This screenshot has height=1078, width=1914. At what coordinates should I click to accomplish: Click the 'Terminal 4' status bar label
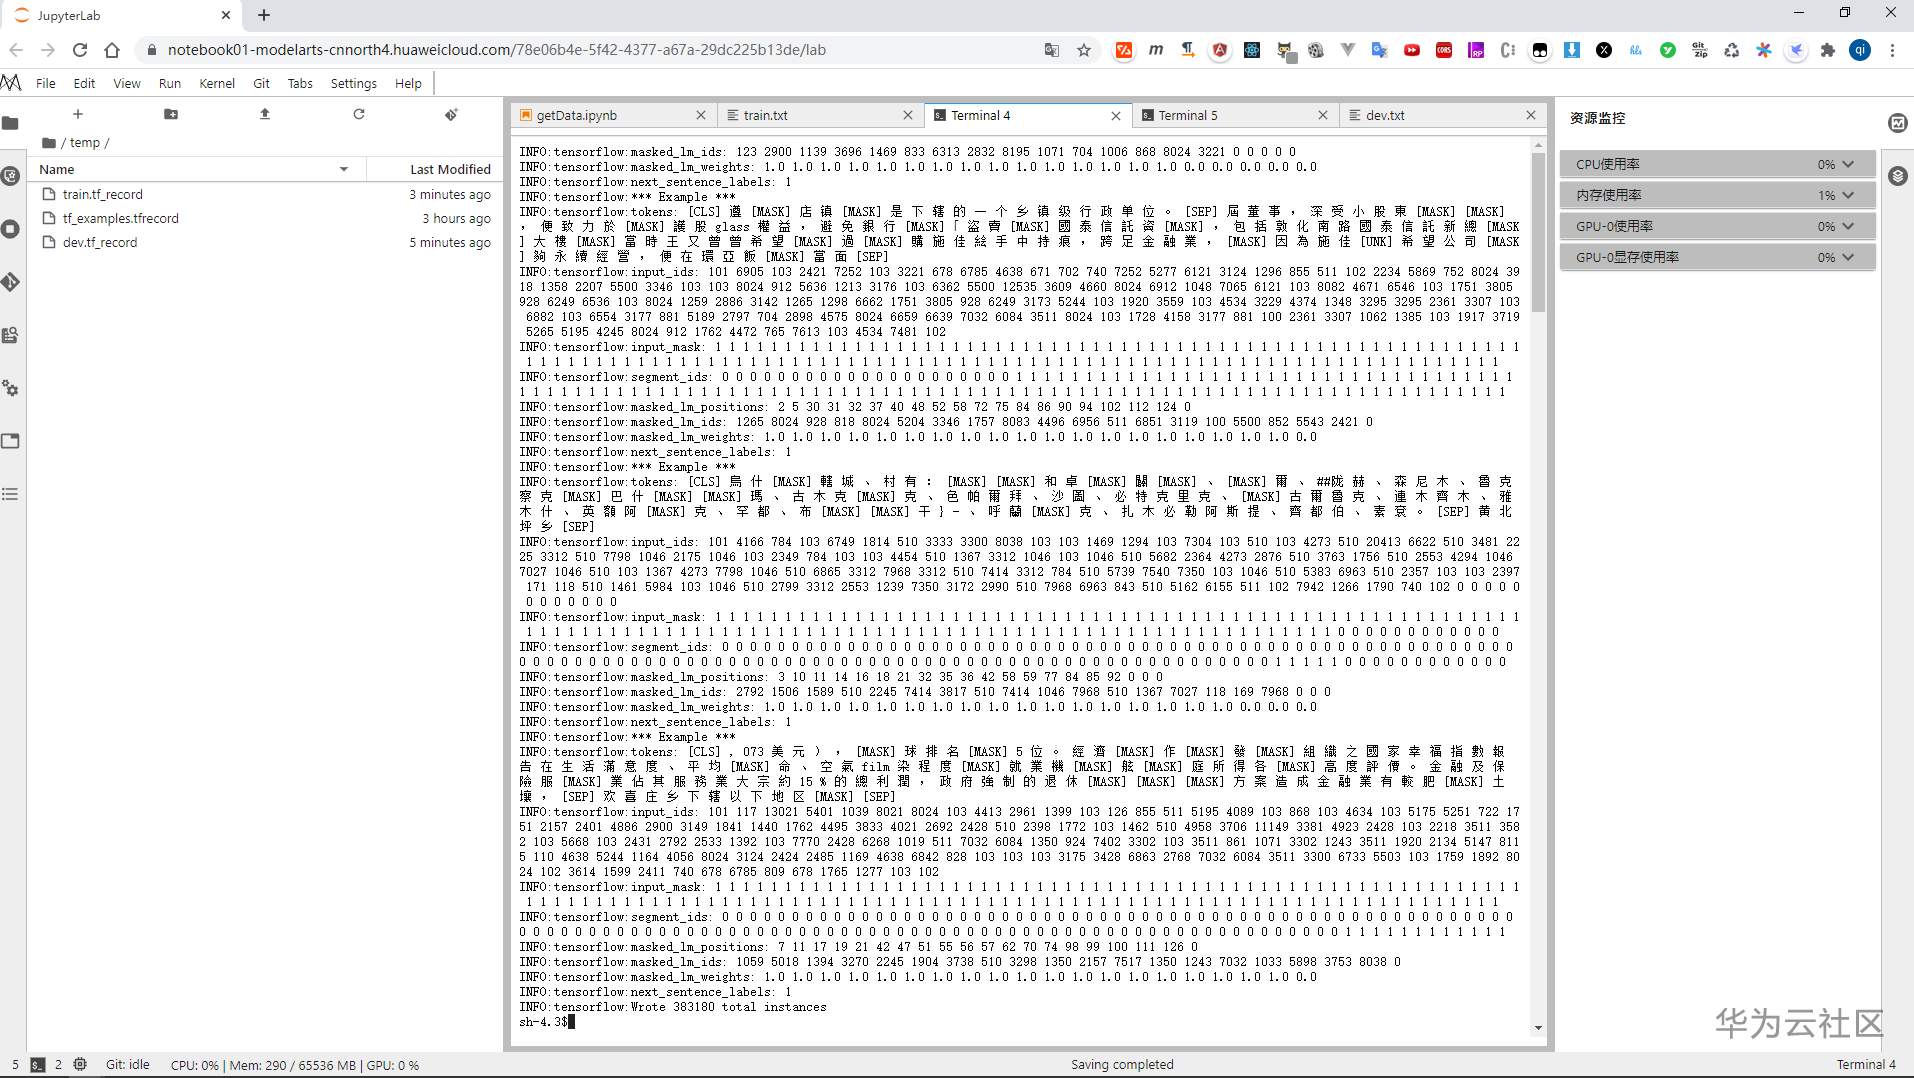click(1866, 1065)
